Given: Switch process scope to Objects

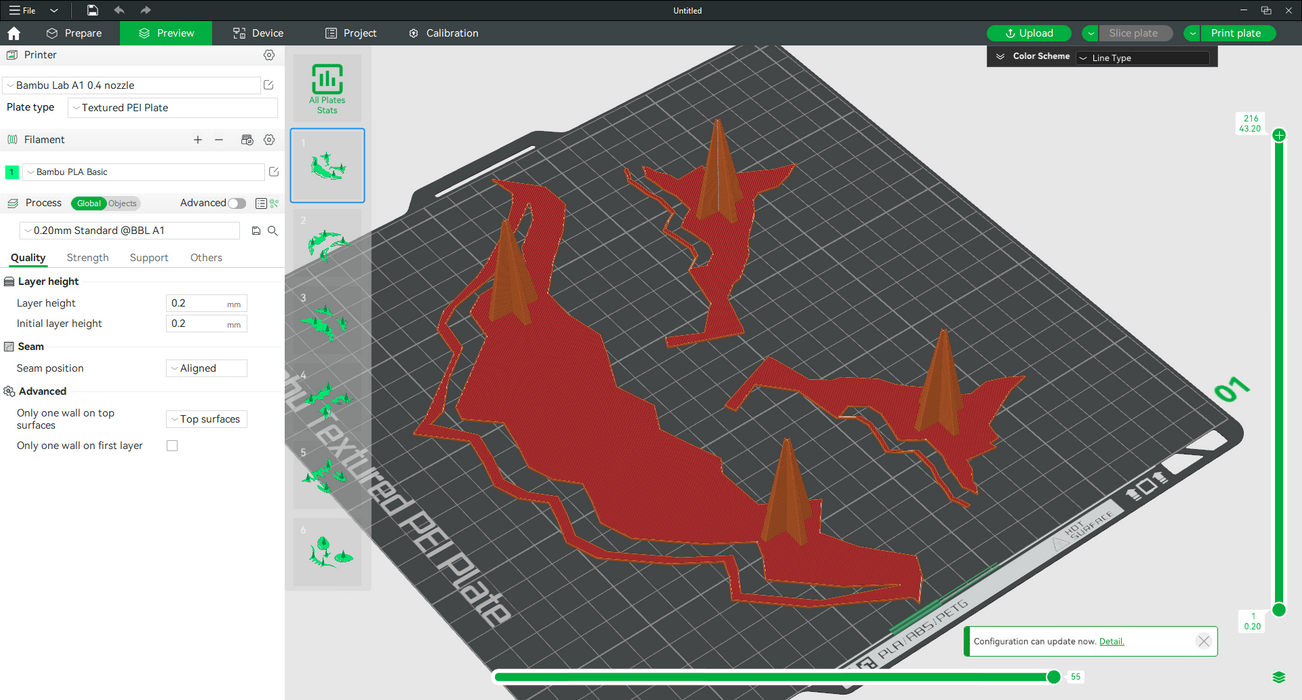Looking at the screenshot, I should point(122,203).
